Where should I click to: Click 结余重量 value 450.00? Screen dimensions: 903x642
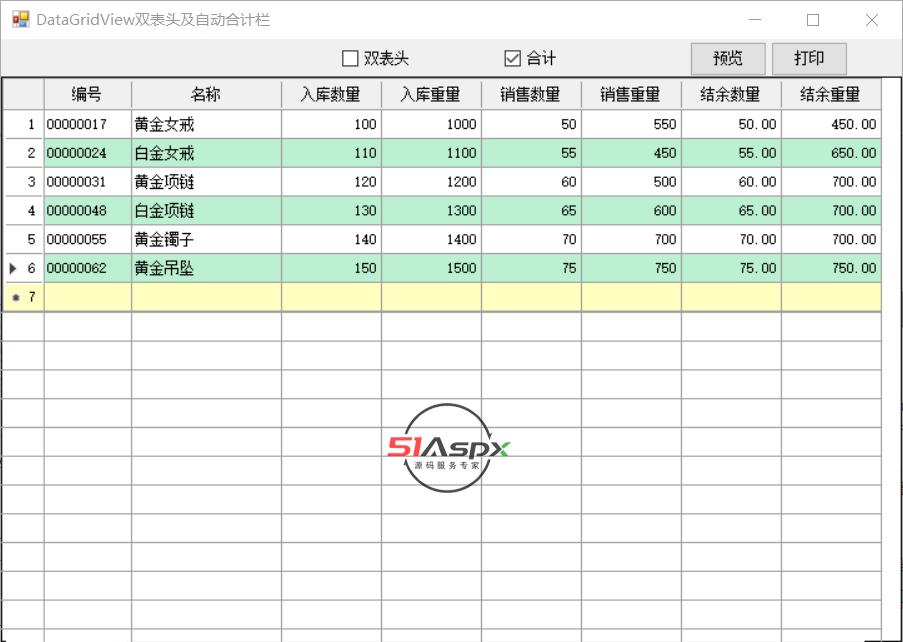(831, 124)
